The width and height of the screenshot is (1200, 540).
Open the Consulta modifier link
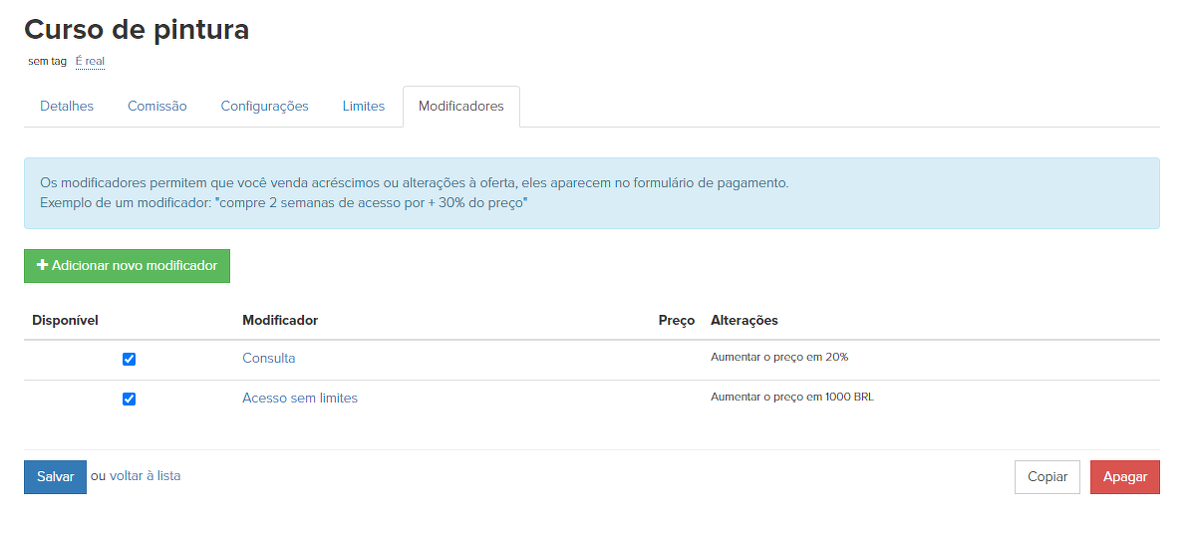pos(268,358)
